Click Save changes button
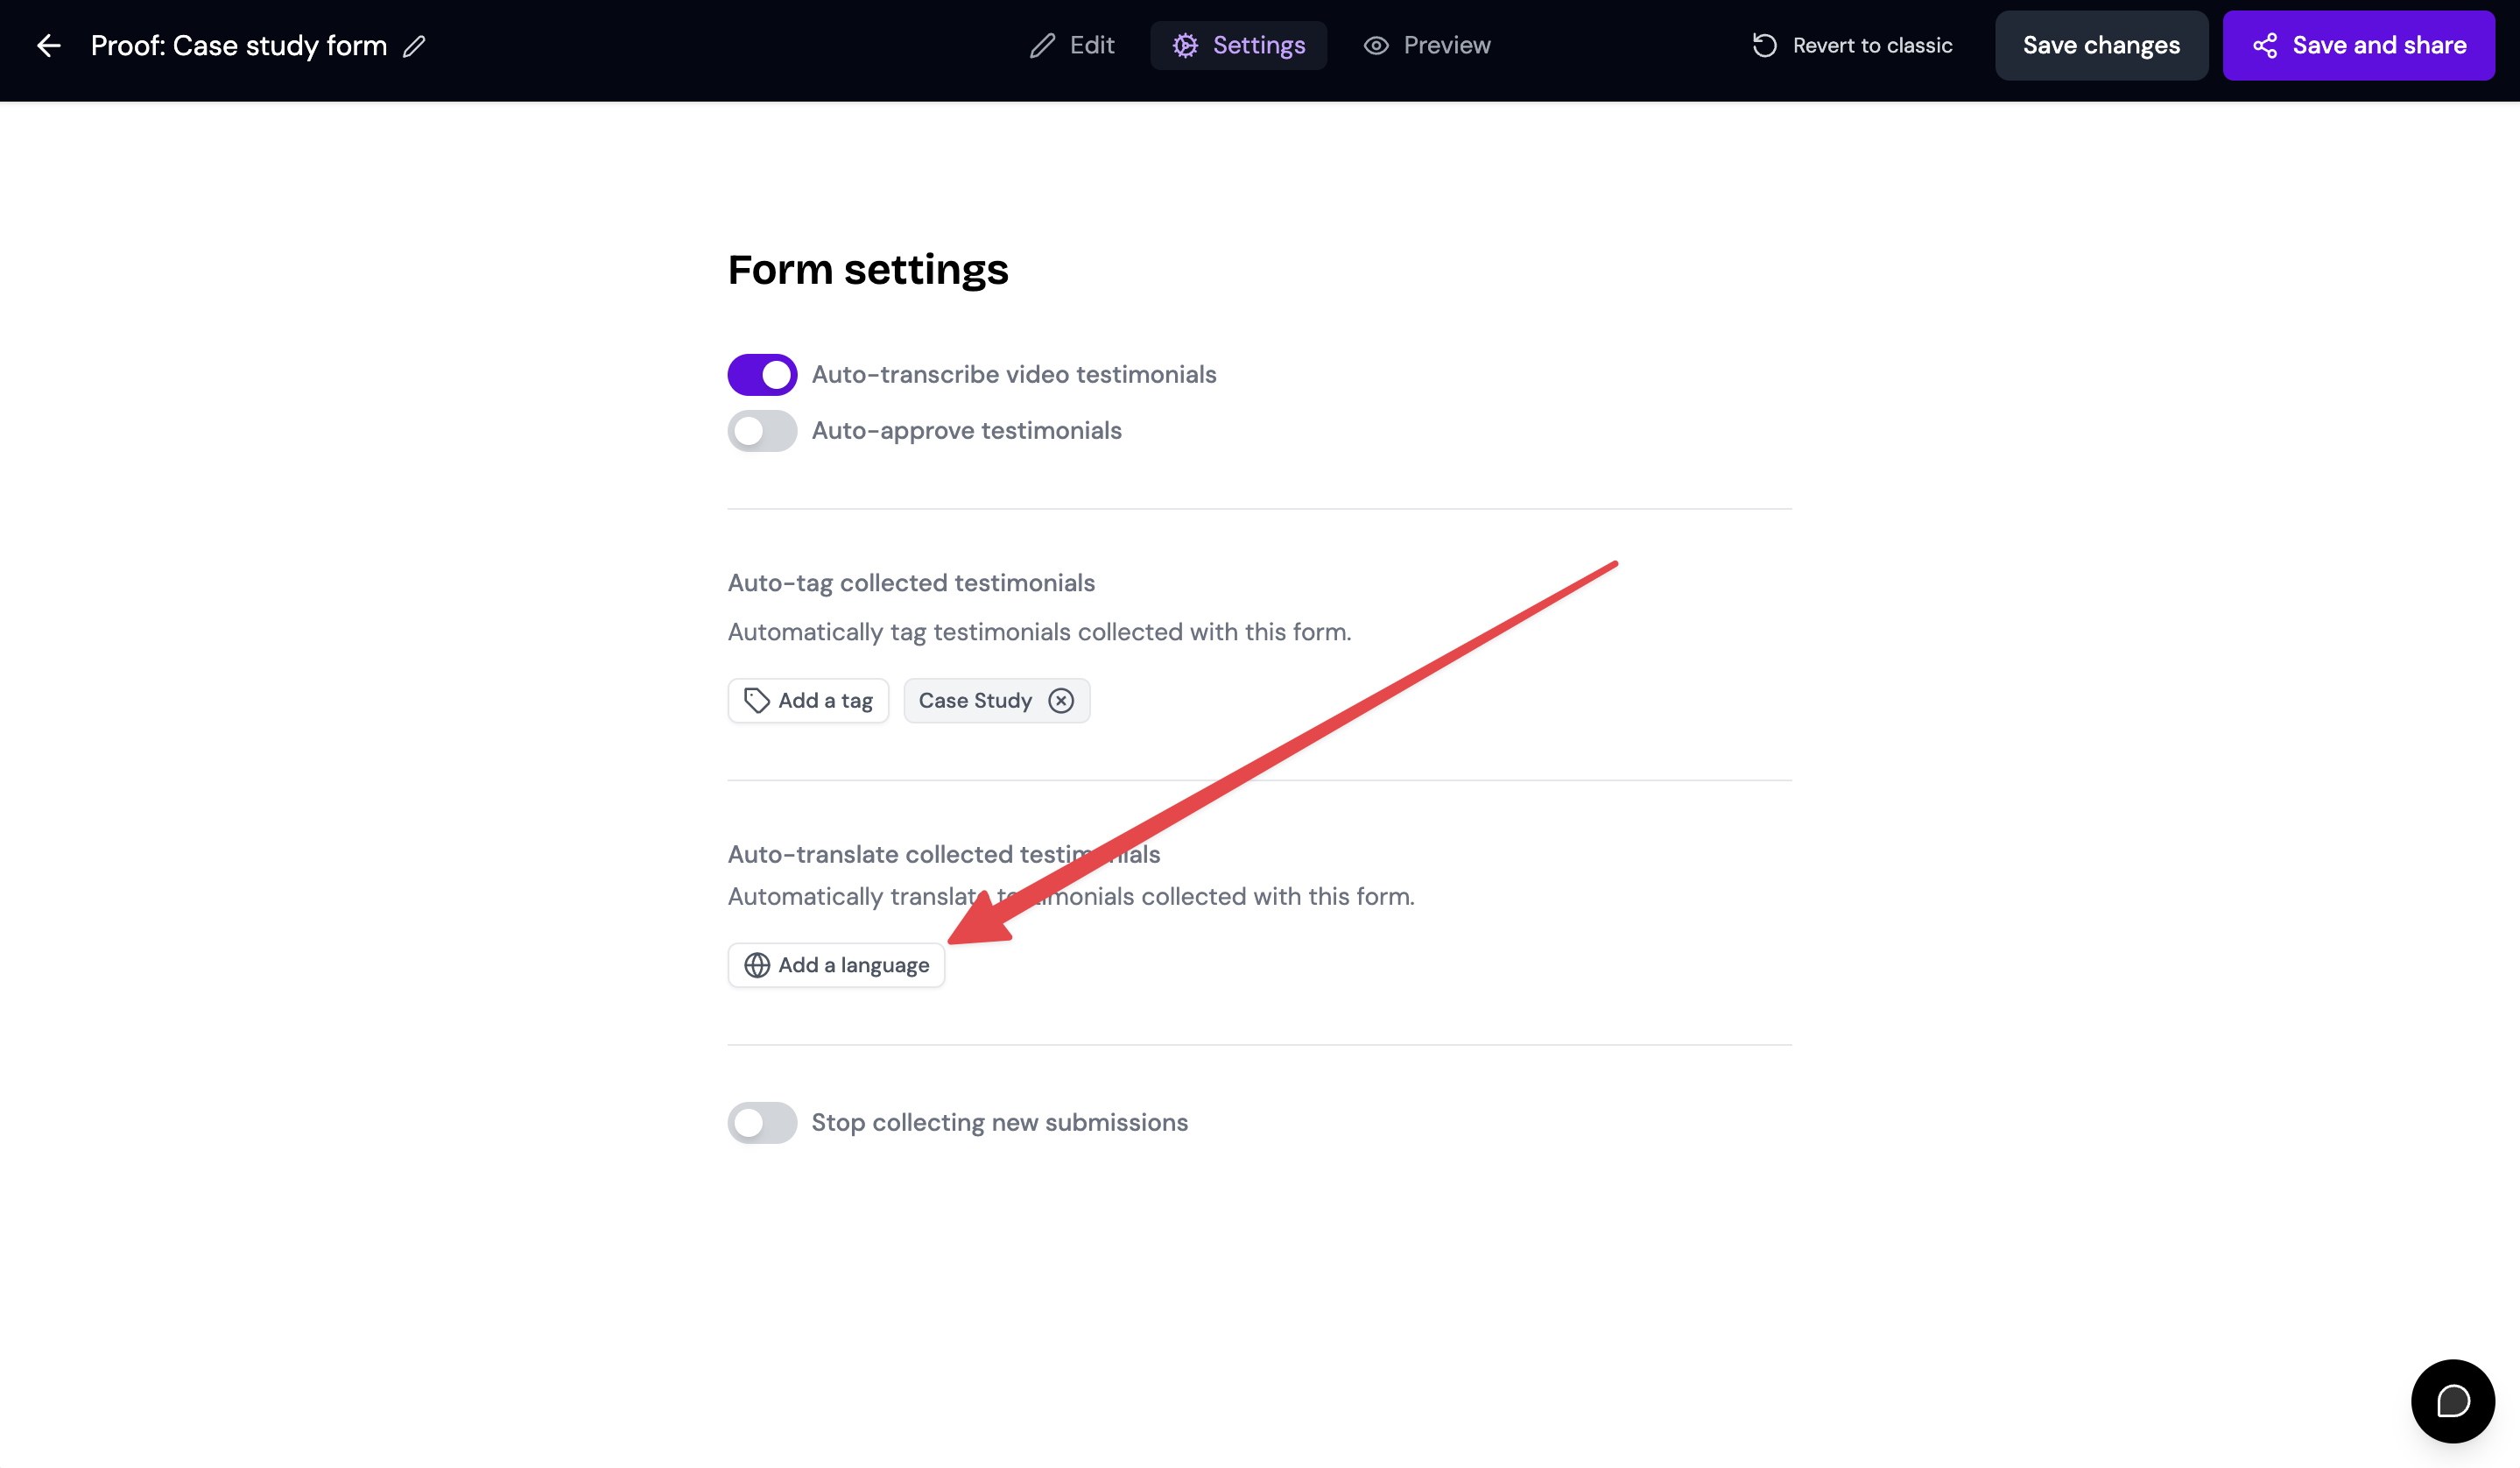Screen dimensions: 2520x1468 (2101, 45)
